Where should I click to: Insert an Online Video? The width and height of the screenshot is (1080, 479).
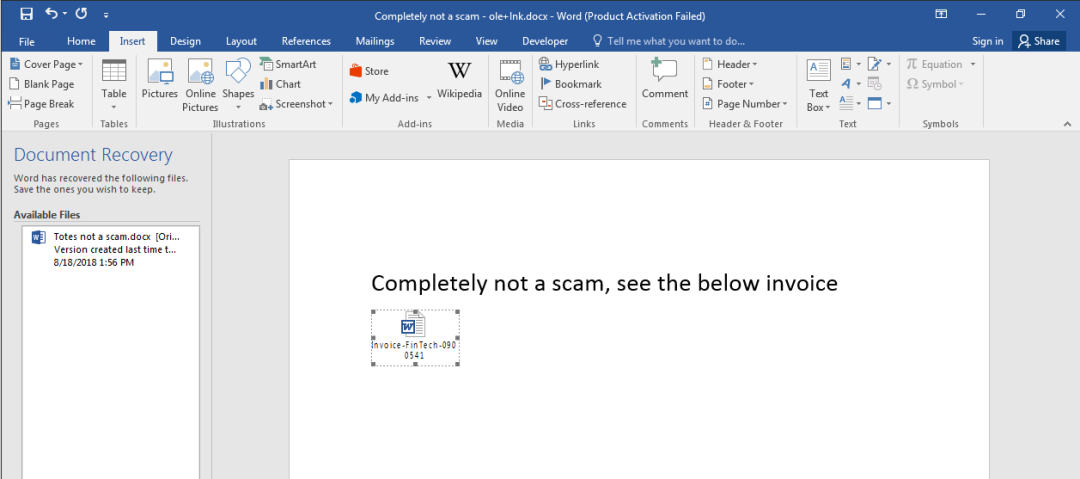click(x=510, y=85)
